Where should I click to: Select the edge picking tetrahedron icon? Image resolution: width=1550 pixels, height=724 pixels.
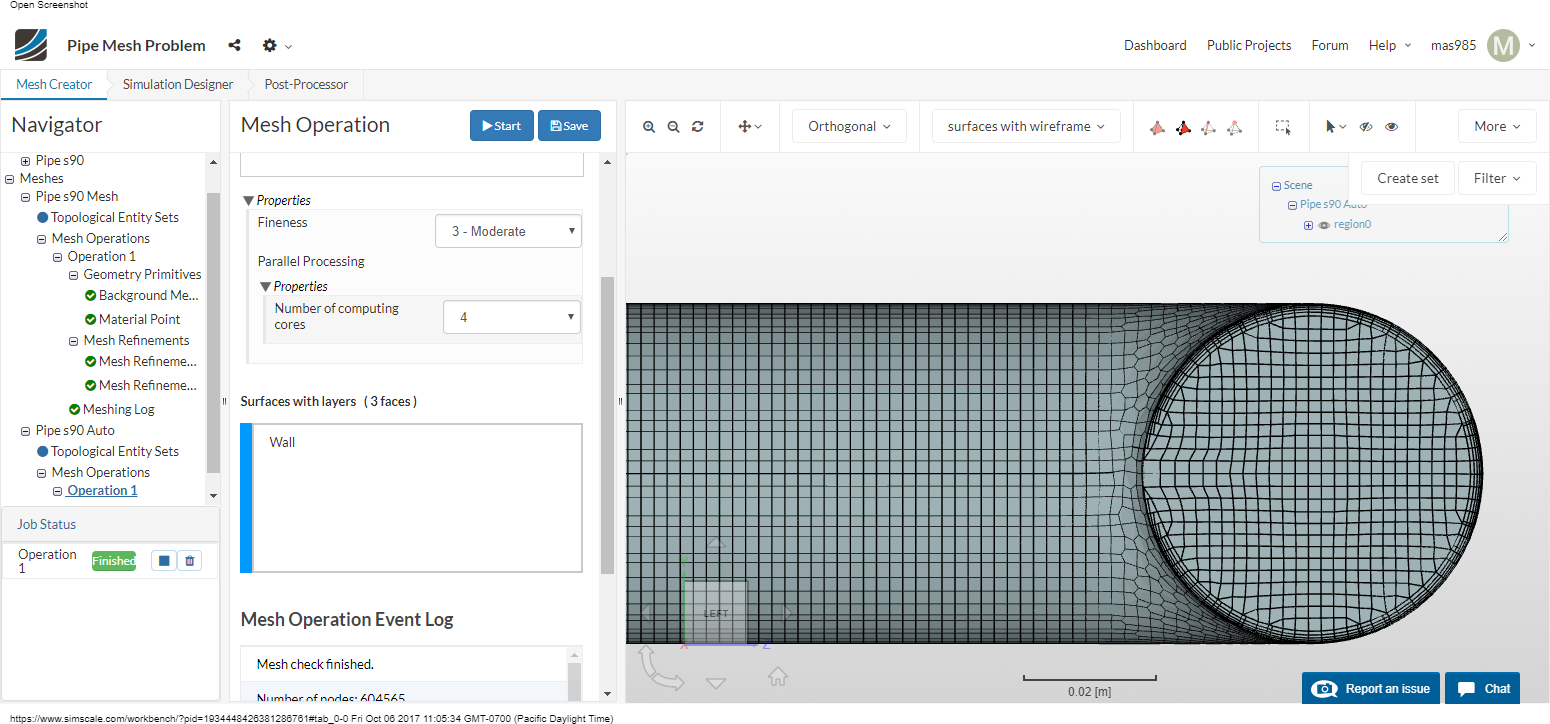1208,127
